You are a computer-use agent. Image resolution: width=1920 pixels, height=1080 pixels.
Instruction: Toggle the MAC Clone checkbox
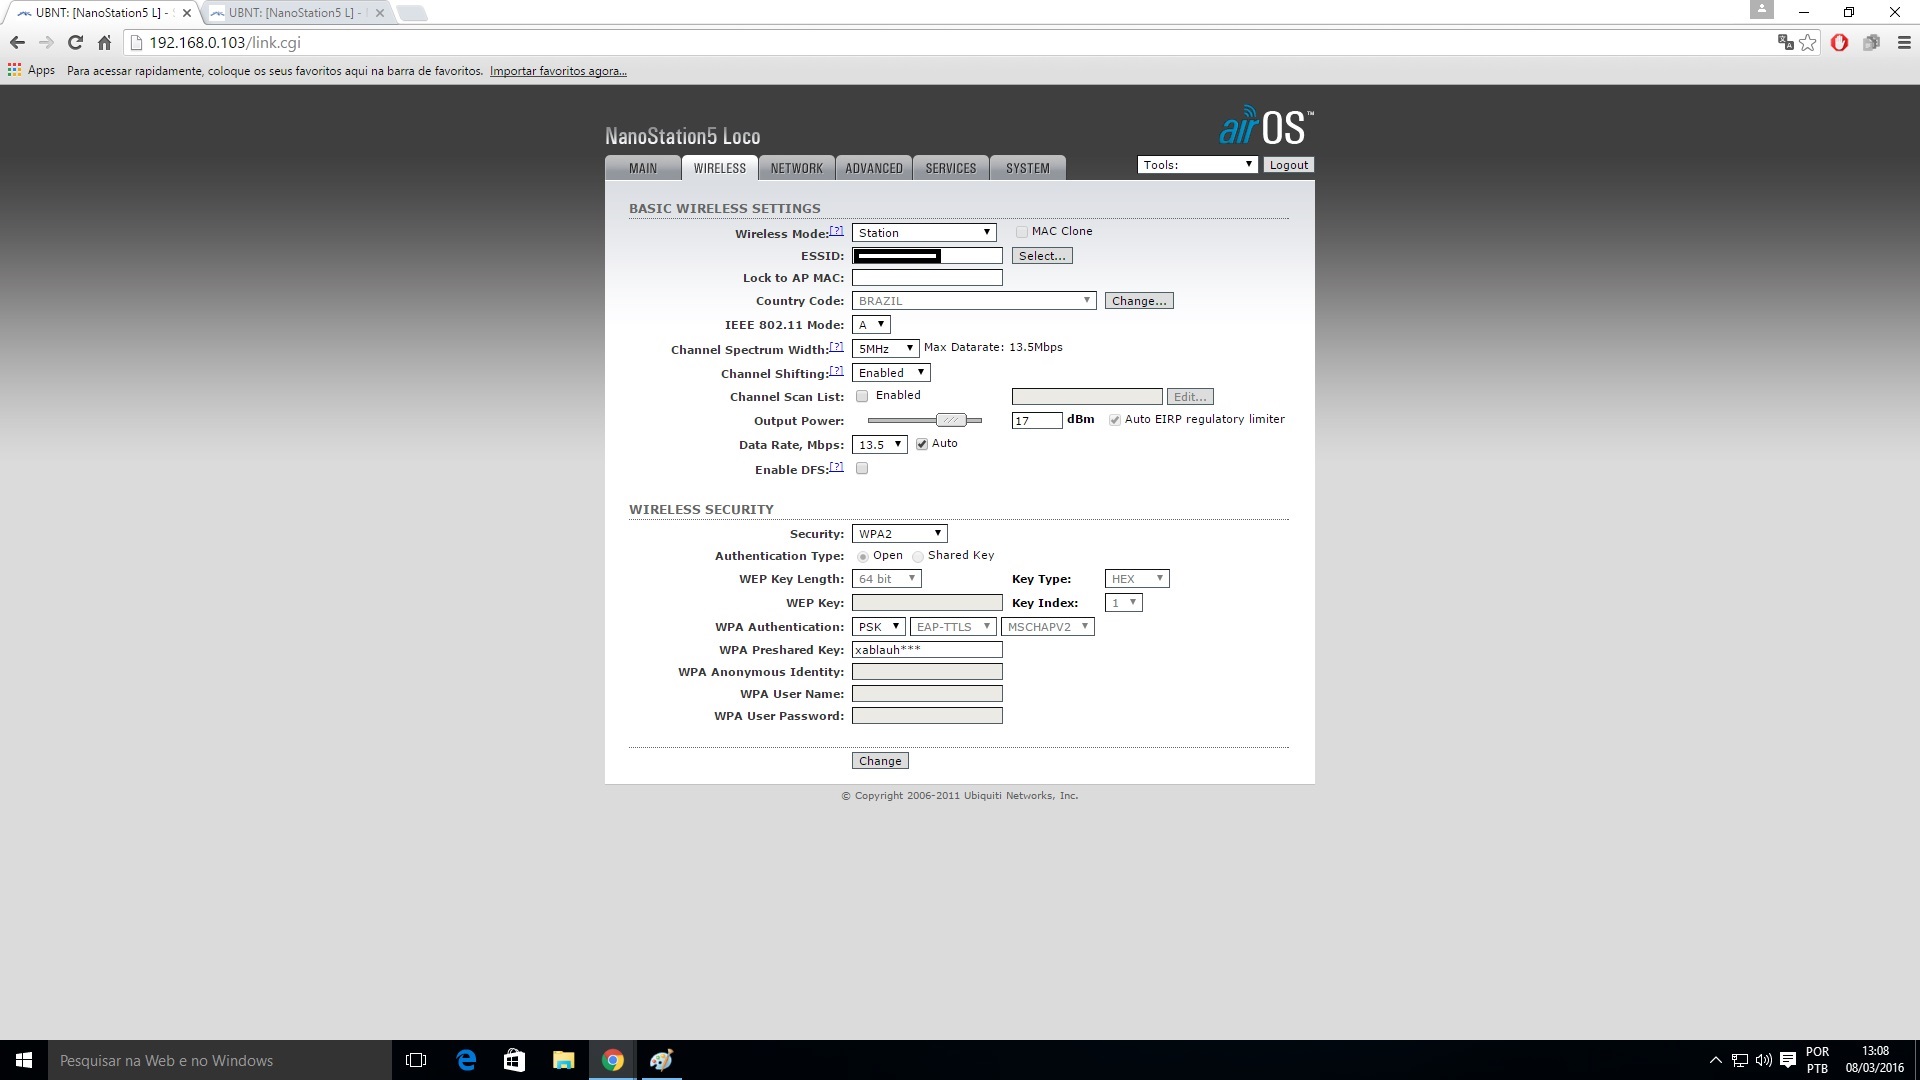coord(1021,232)
